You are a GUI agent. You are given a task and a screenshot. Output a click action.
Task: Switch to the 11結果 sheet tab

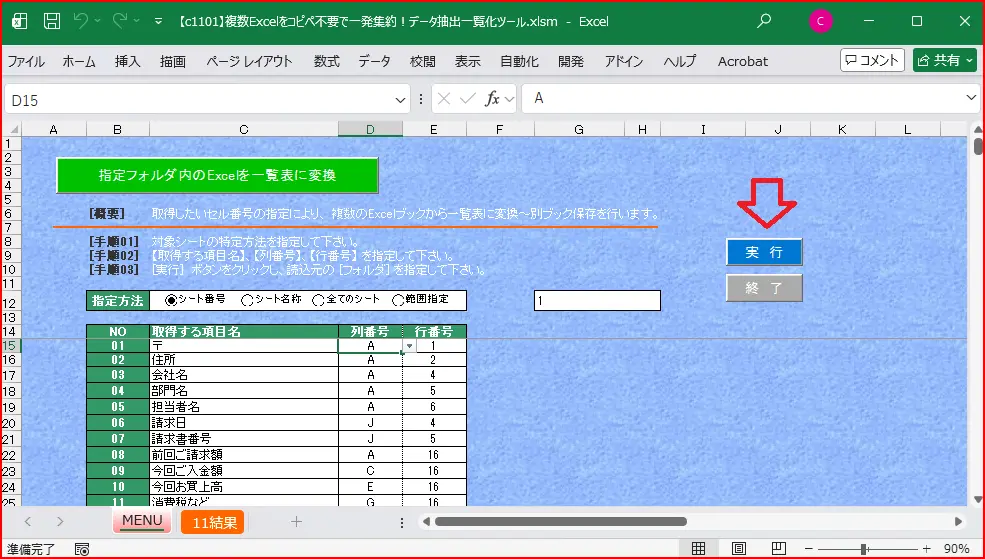click(x=212, y=521)
